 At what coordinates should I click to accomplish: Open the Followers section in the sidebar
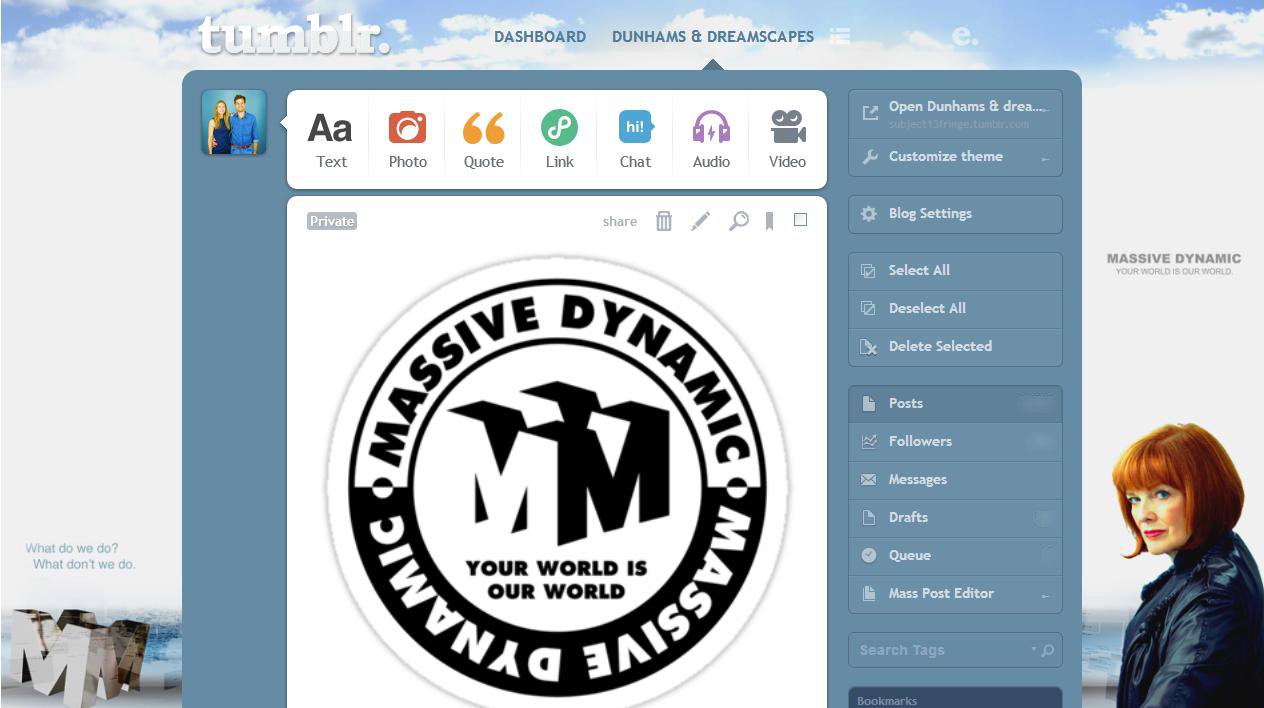pyautogui.click(x=955, y=441)
